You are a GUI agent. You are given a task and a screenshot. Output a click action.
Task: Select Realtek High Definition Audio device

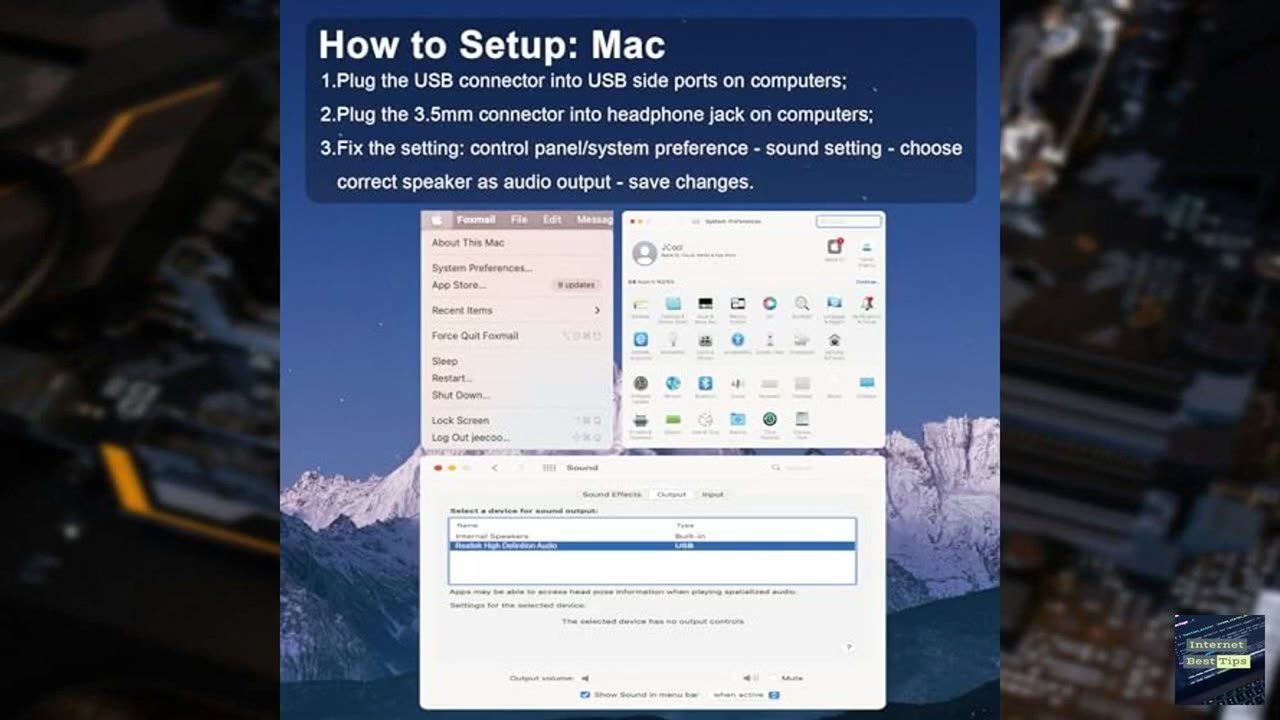pos(653,546)
